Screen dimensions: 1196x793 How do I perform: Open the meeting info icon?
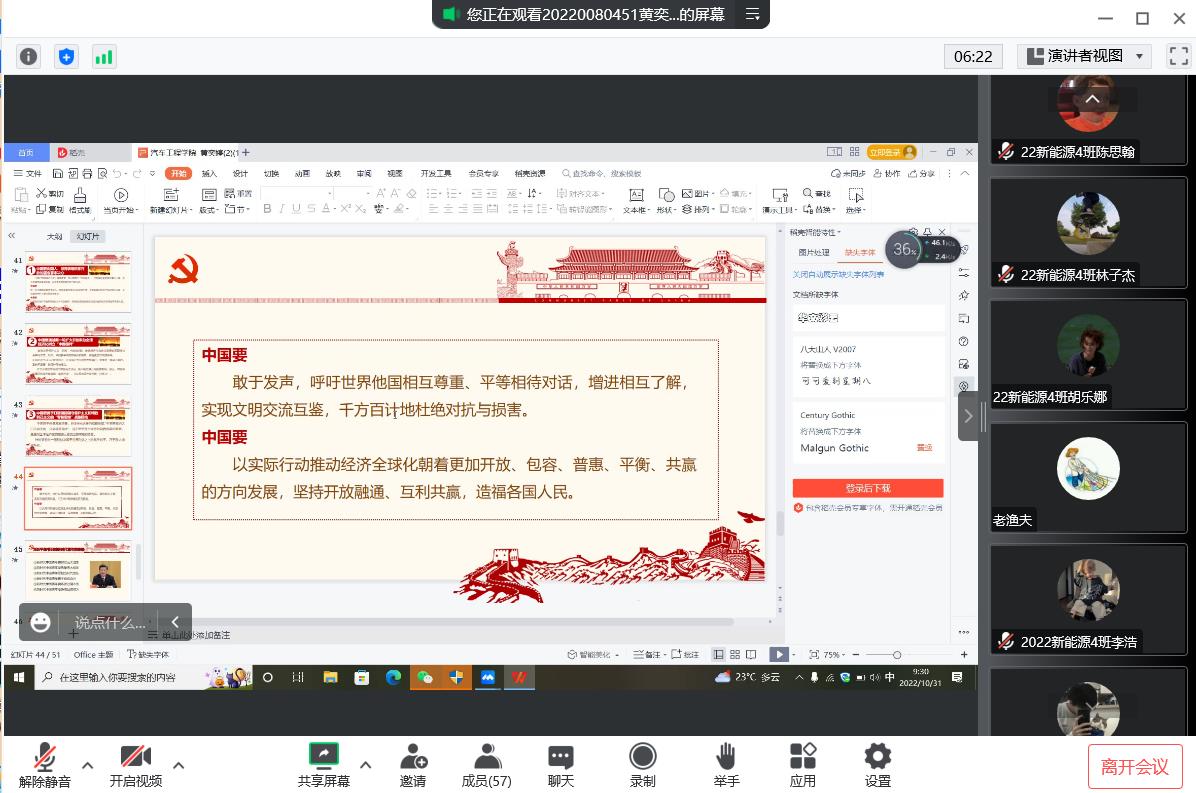click(x=29, y=57)
